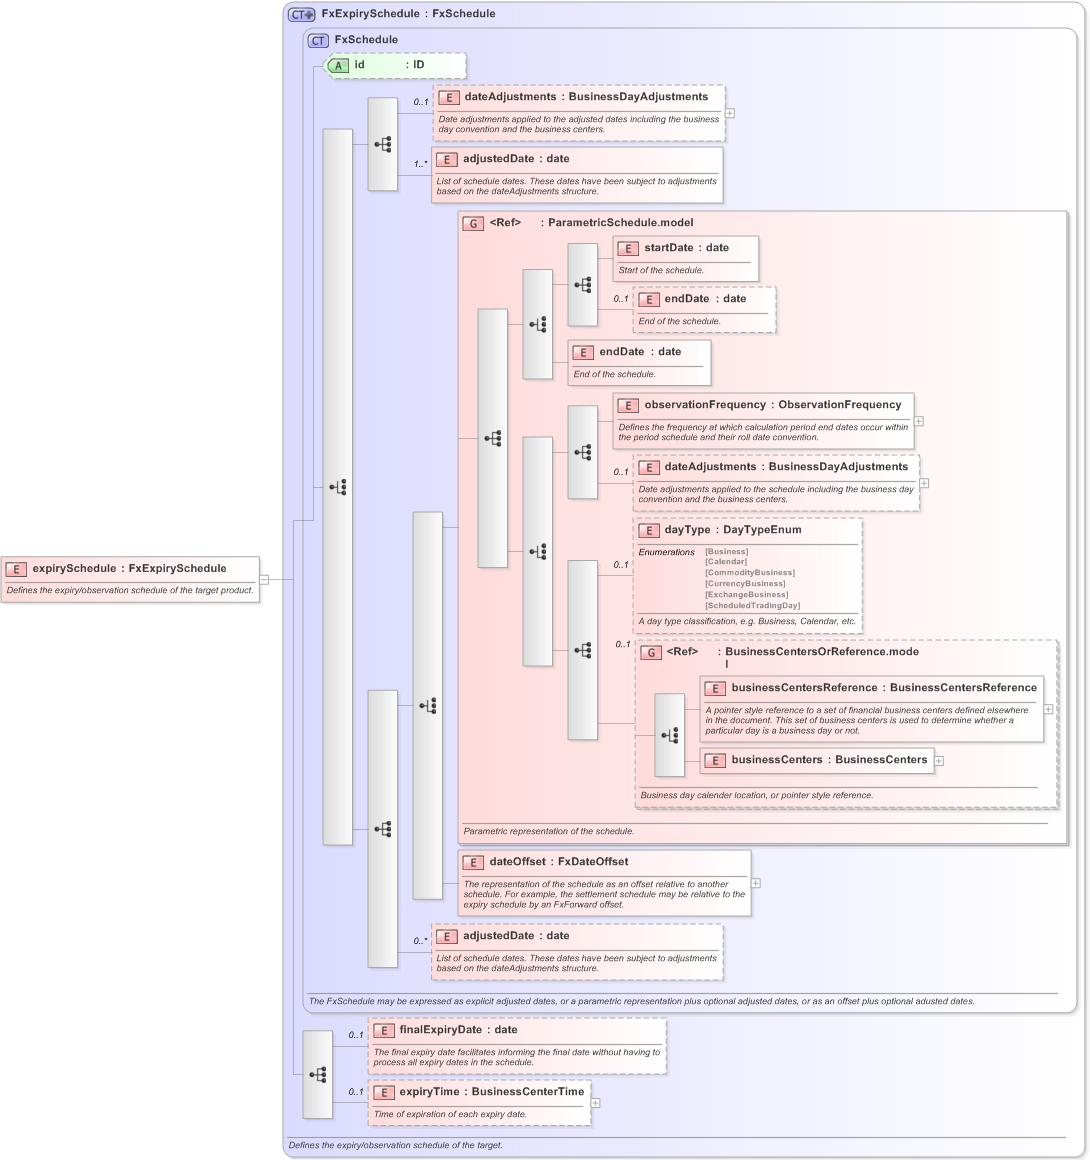Click E icon of businessCenters : BusinessCenters
The width and height of the screenshot is (1090, 1160).
[x=716, y=761]
